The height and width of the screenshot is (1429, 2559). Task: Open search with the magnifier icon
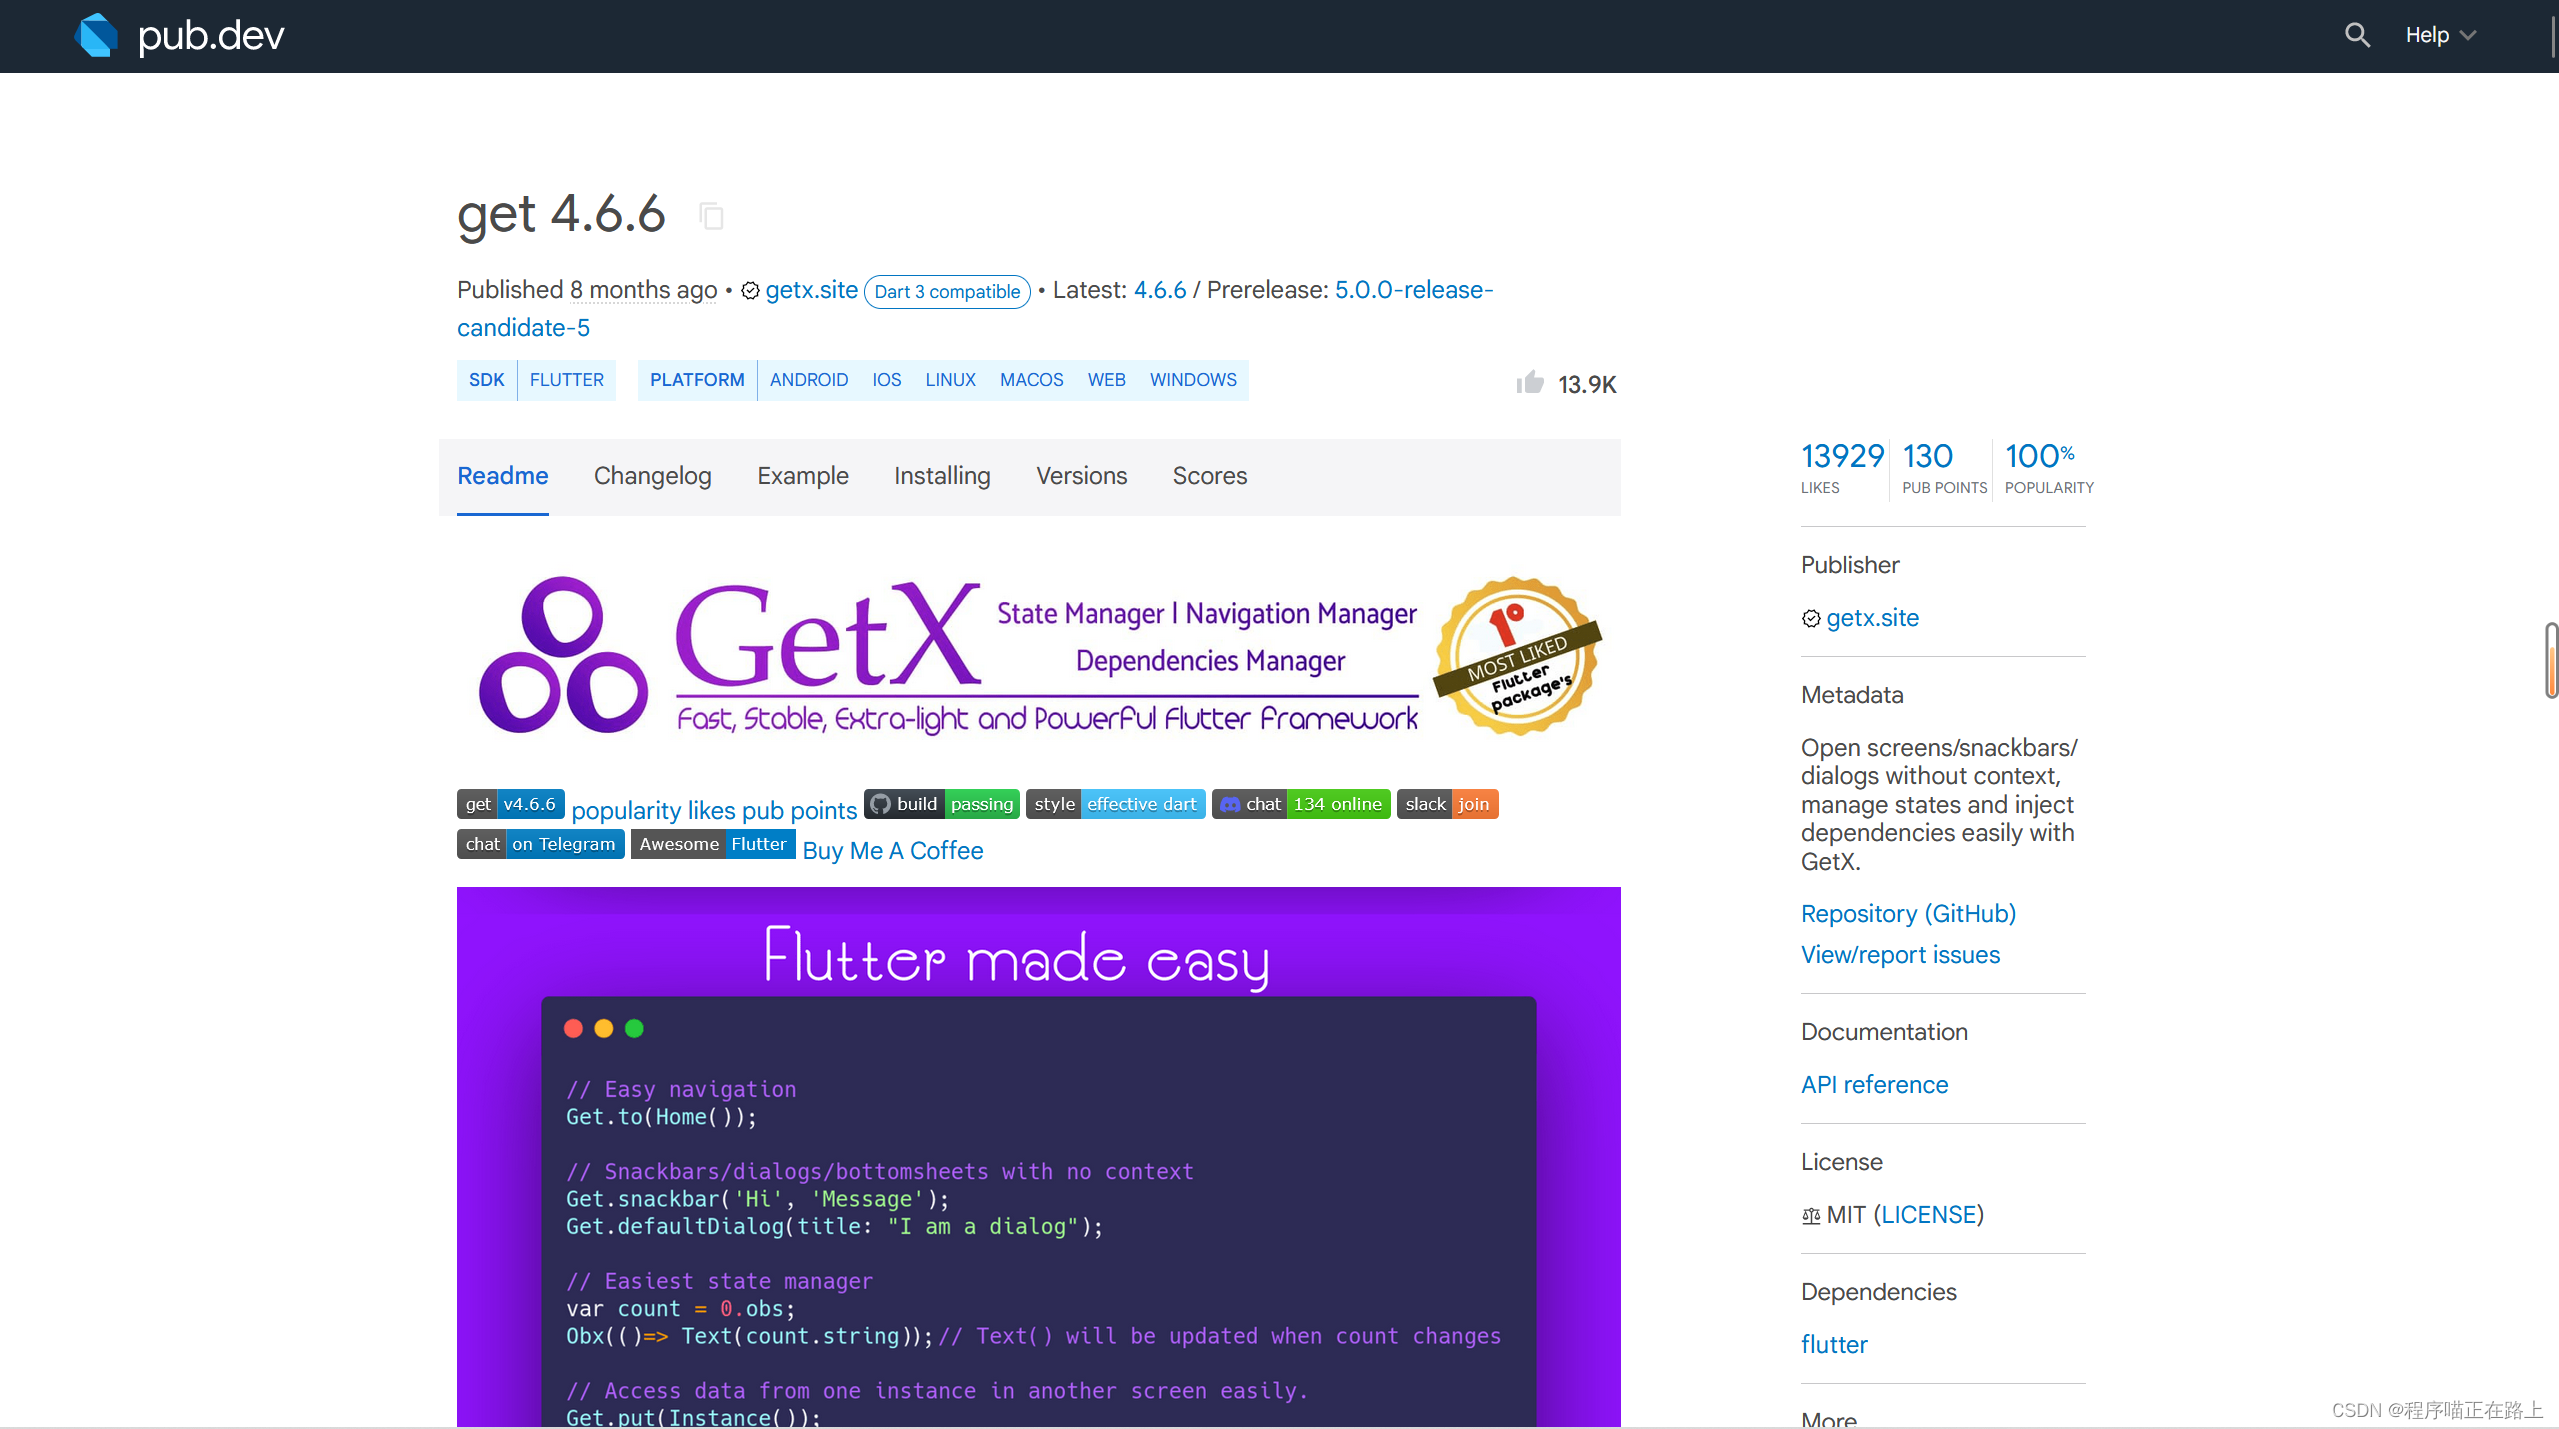2357,36
